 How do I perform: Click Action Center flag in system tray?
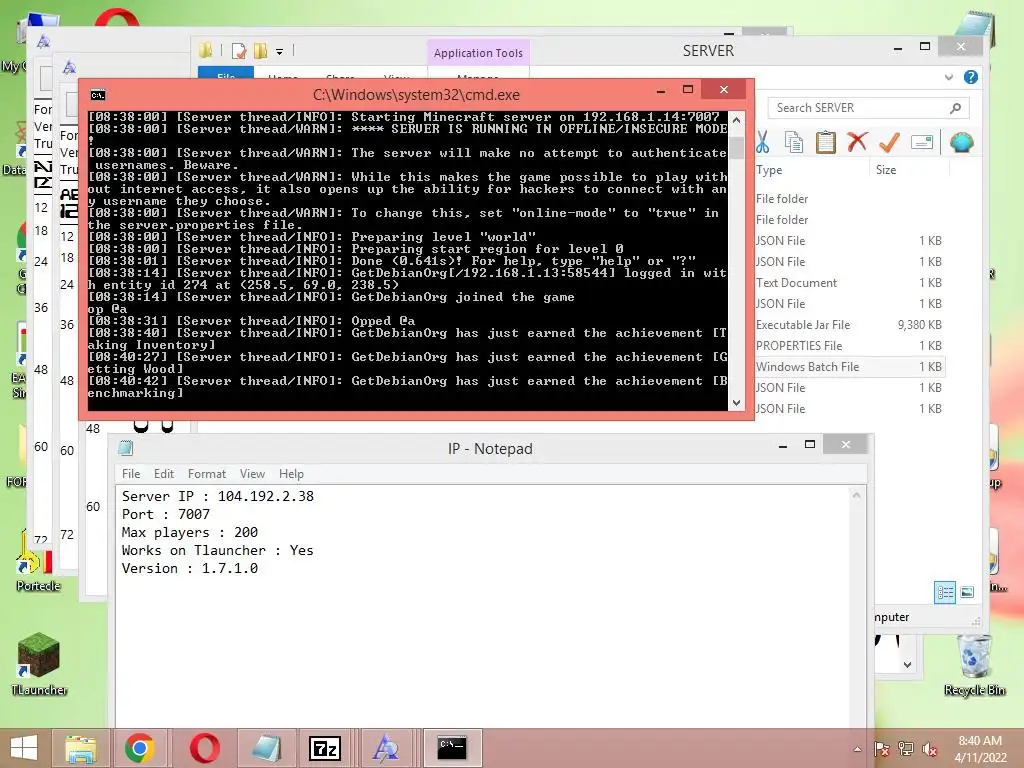click(881, 749)
